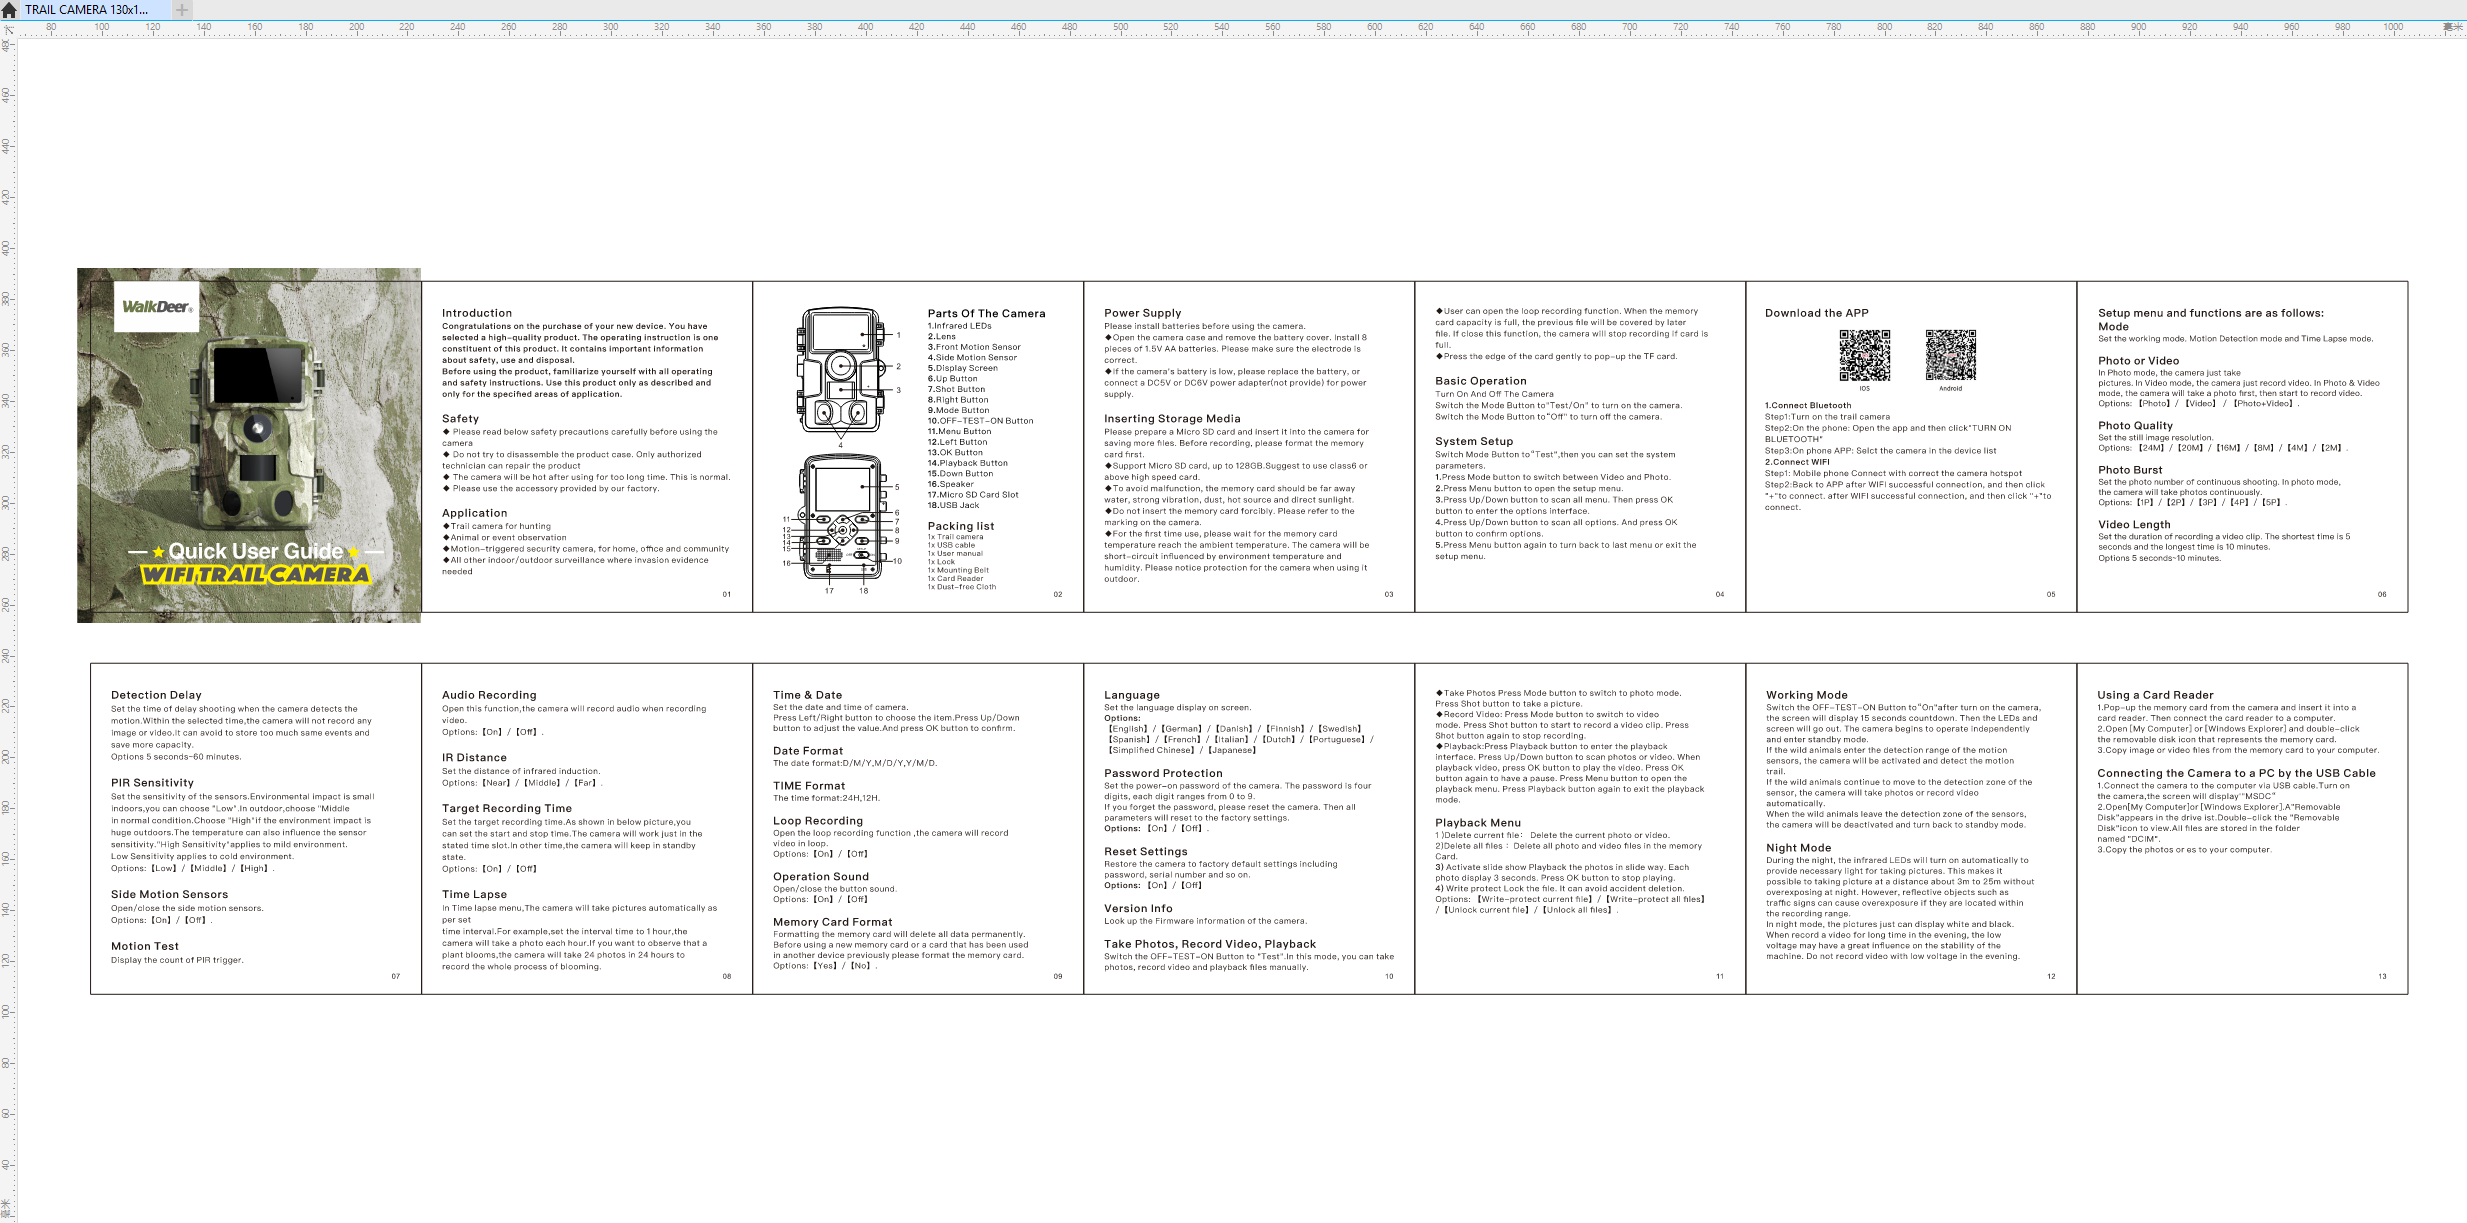Select the front view camera parts diagram
Screen dimensions: 2467x1223
tap(841, 370)
